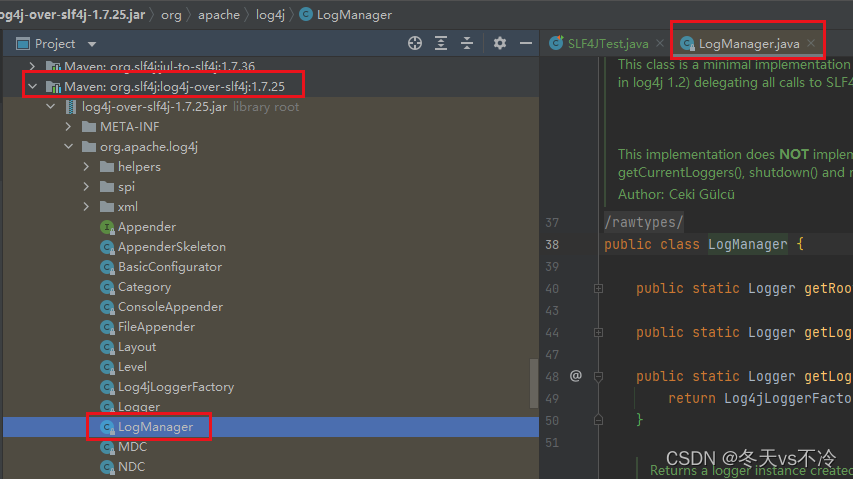
Task: Hide the Project tool window with minus icon
Action: coord(526,43)
